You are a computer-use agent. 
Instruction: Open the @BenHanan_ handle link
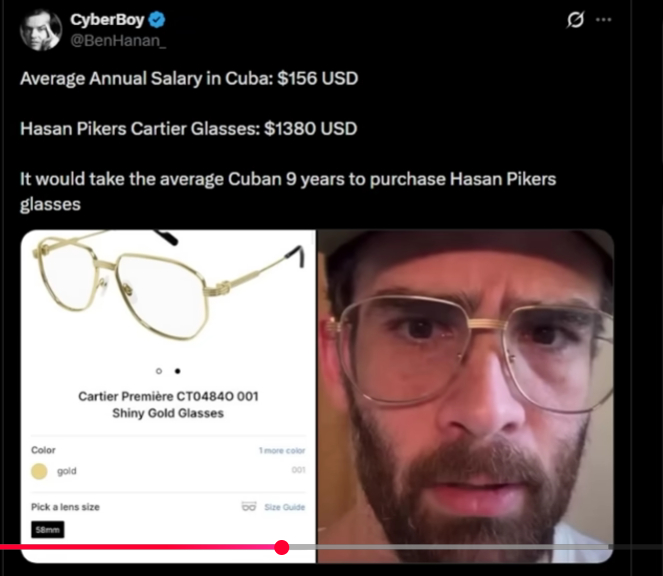(x=118, y=41)
